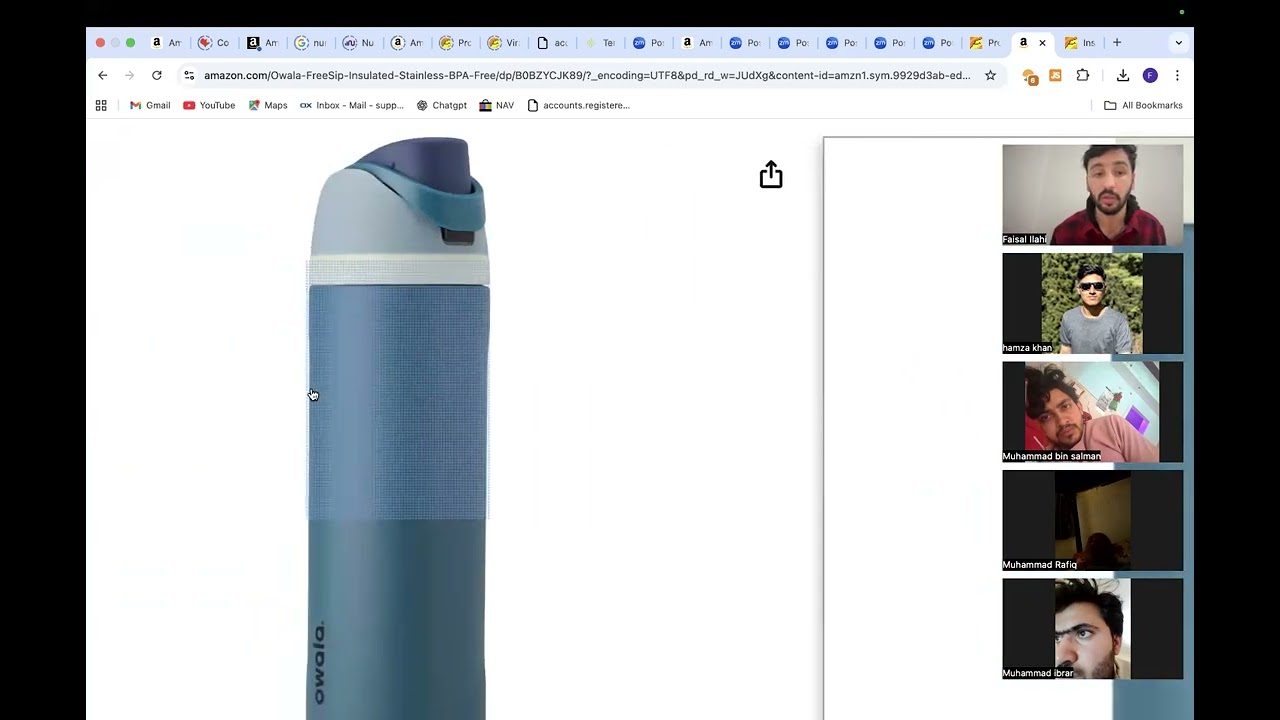Open the Inbox - Mail bookmark
The image size is (1280, 720).
tap(352, 105)
